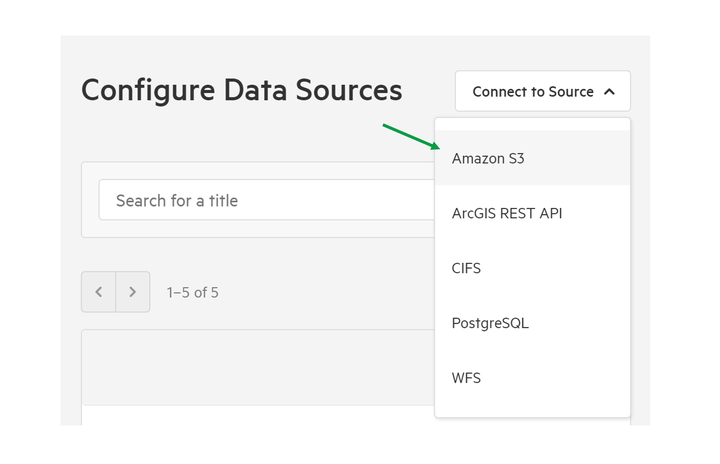Select Amazon S3 from the source list

coord(533,158)
